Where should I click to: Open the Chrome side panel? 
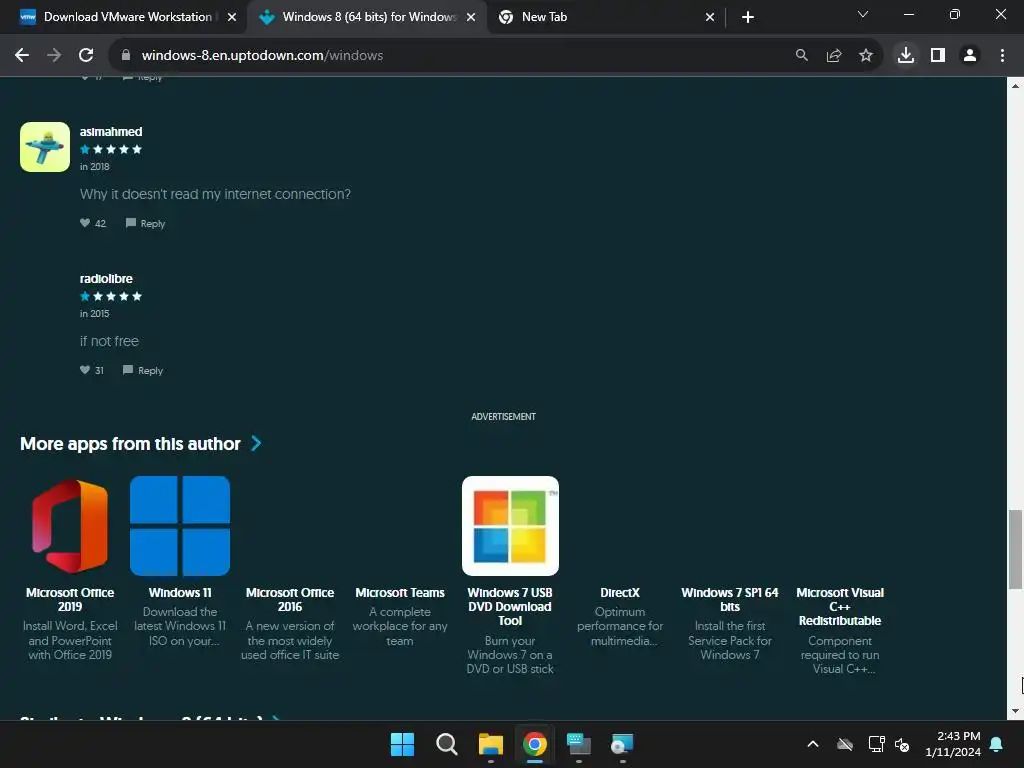[x=938, y=56]
